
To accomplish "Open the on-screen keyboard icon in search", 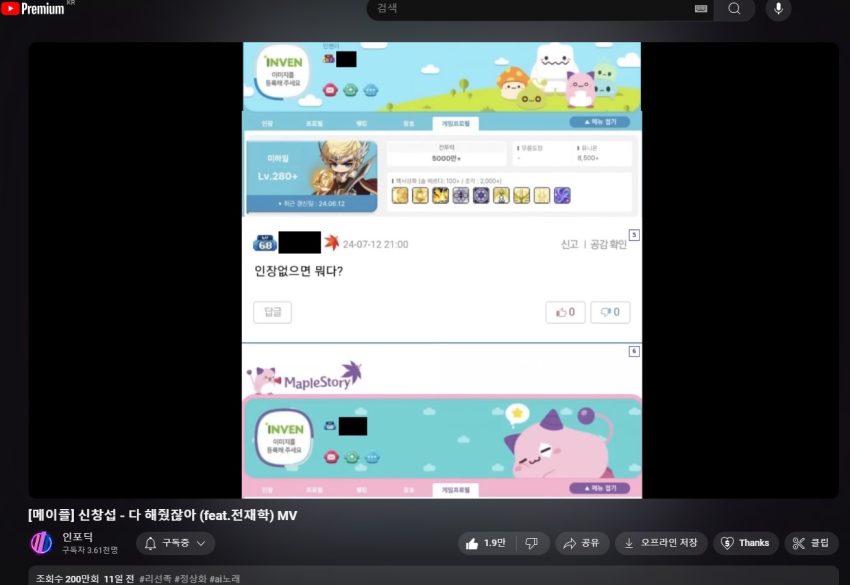I will point(700,9).
